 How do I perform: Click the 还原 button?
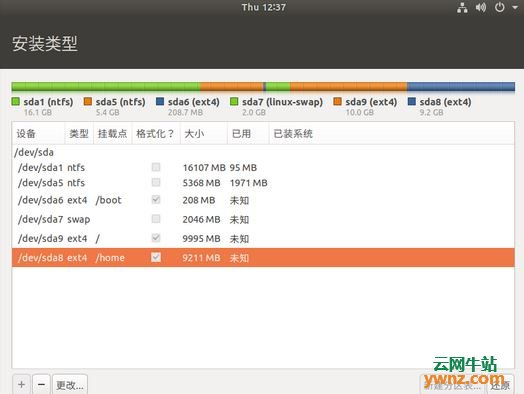(x=500, y=385)
